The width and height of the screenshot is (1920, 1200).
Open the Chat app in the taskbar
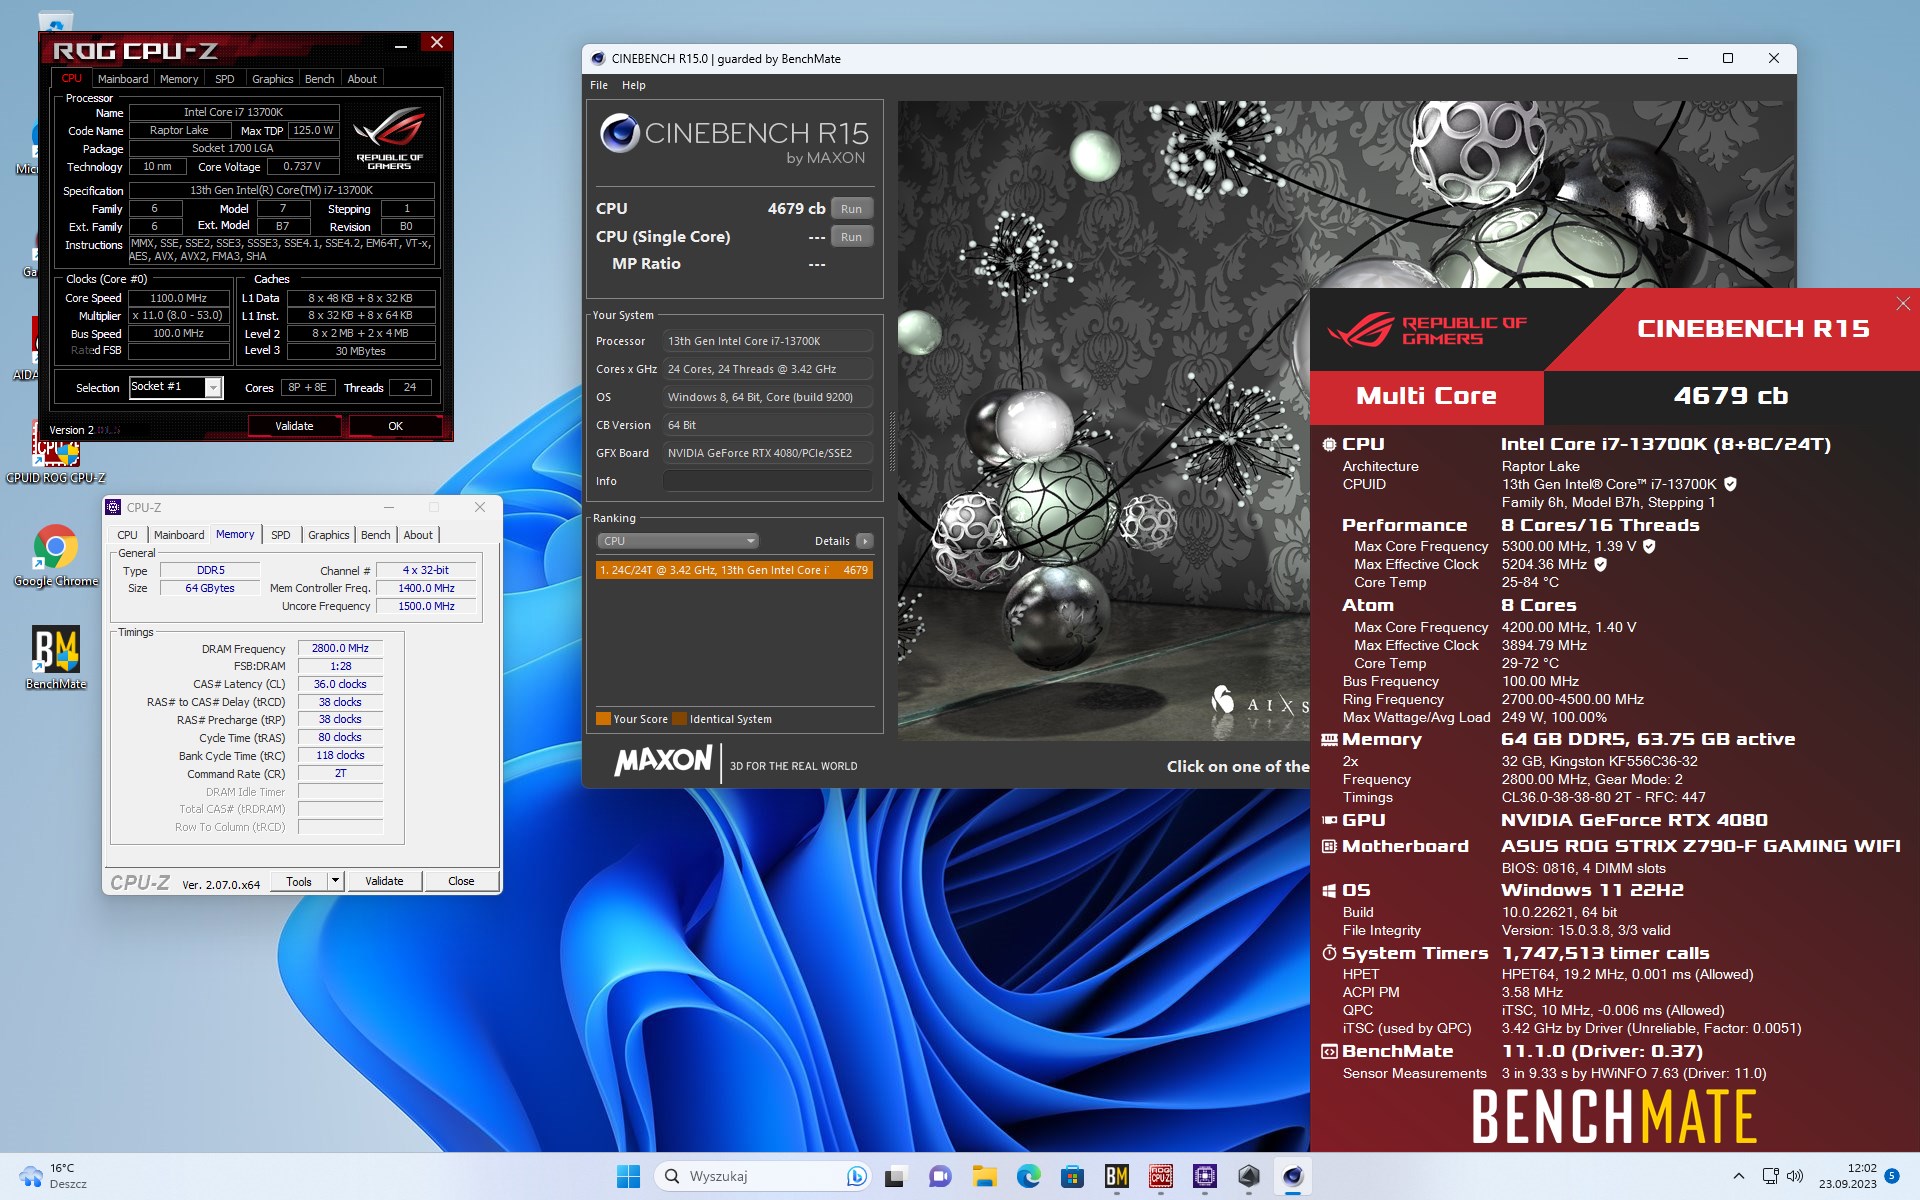click(x=940, y=1176)
